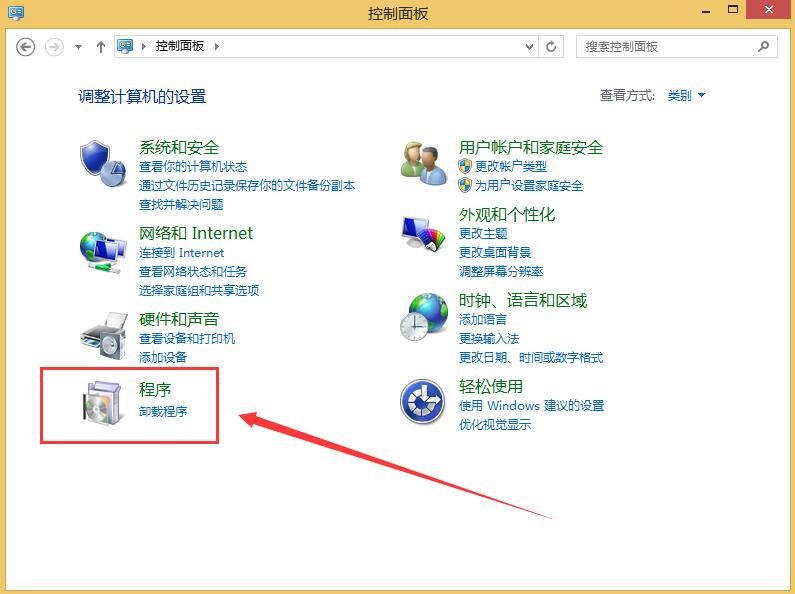Expand the 类别 view-by dropdown

coord(686,96)
